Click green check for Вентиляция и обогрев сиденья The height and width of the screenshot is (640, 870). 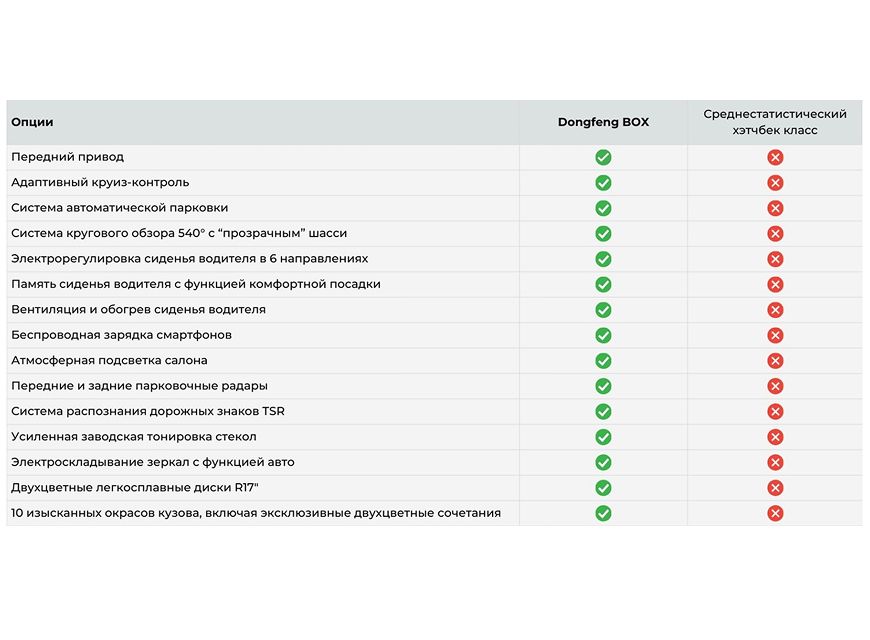coord(603,310)
